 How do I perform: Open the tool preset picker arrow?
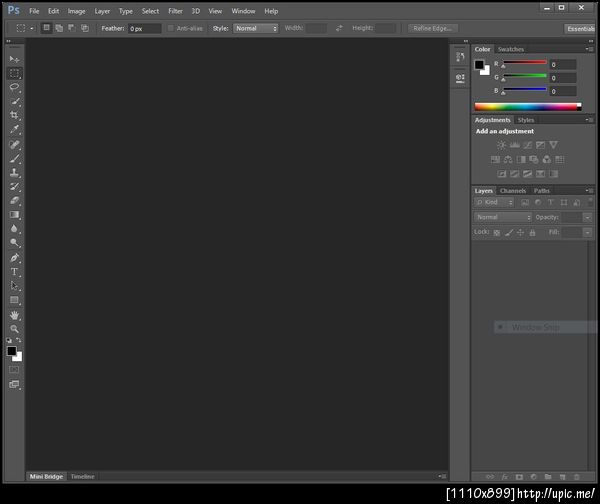click(x=32, y=28)
